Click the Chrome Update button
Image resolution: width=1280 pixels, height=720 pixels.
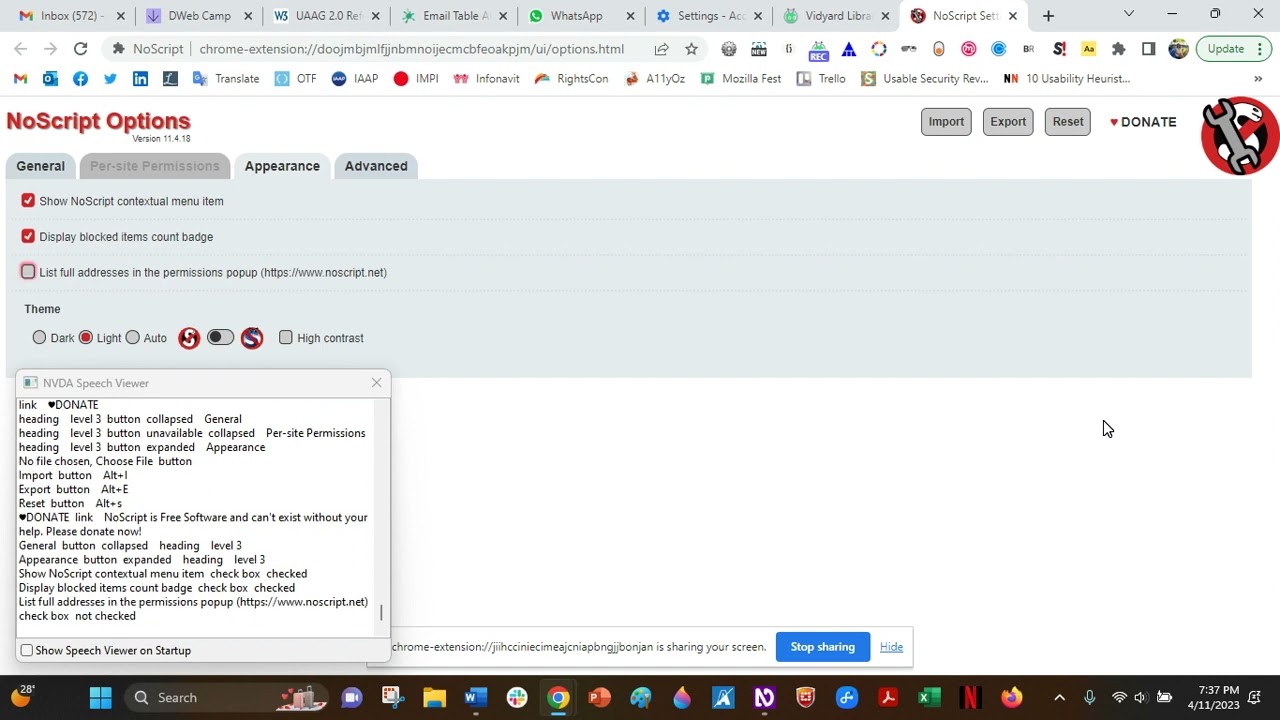tap(1233, 49)
